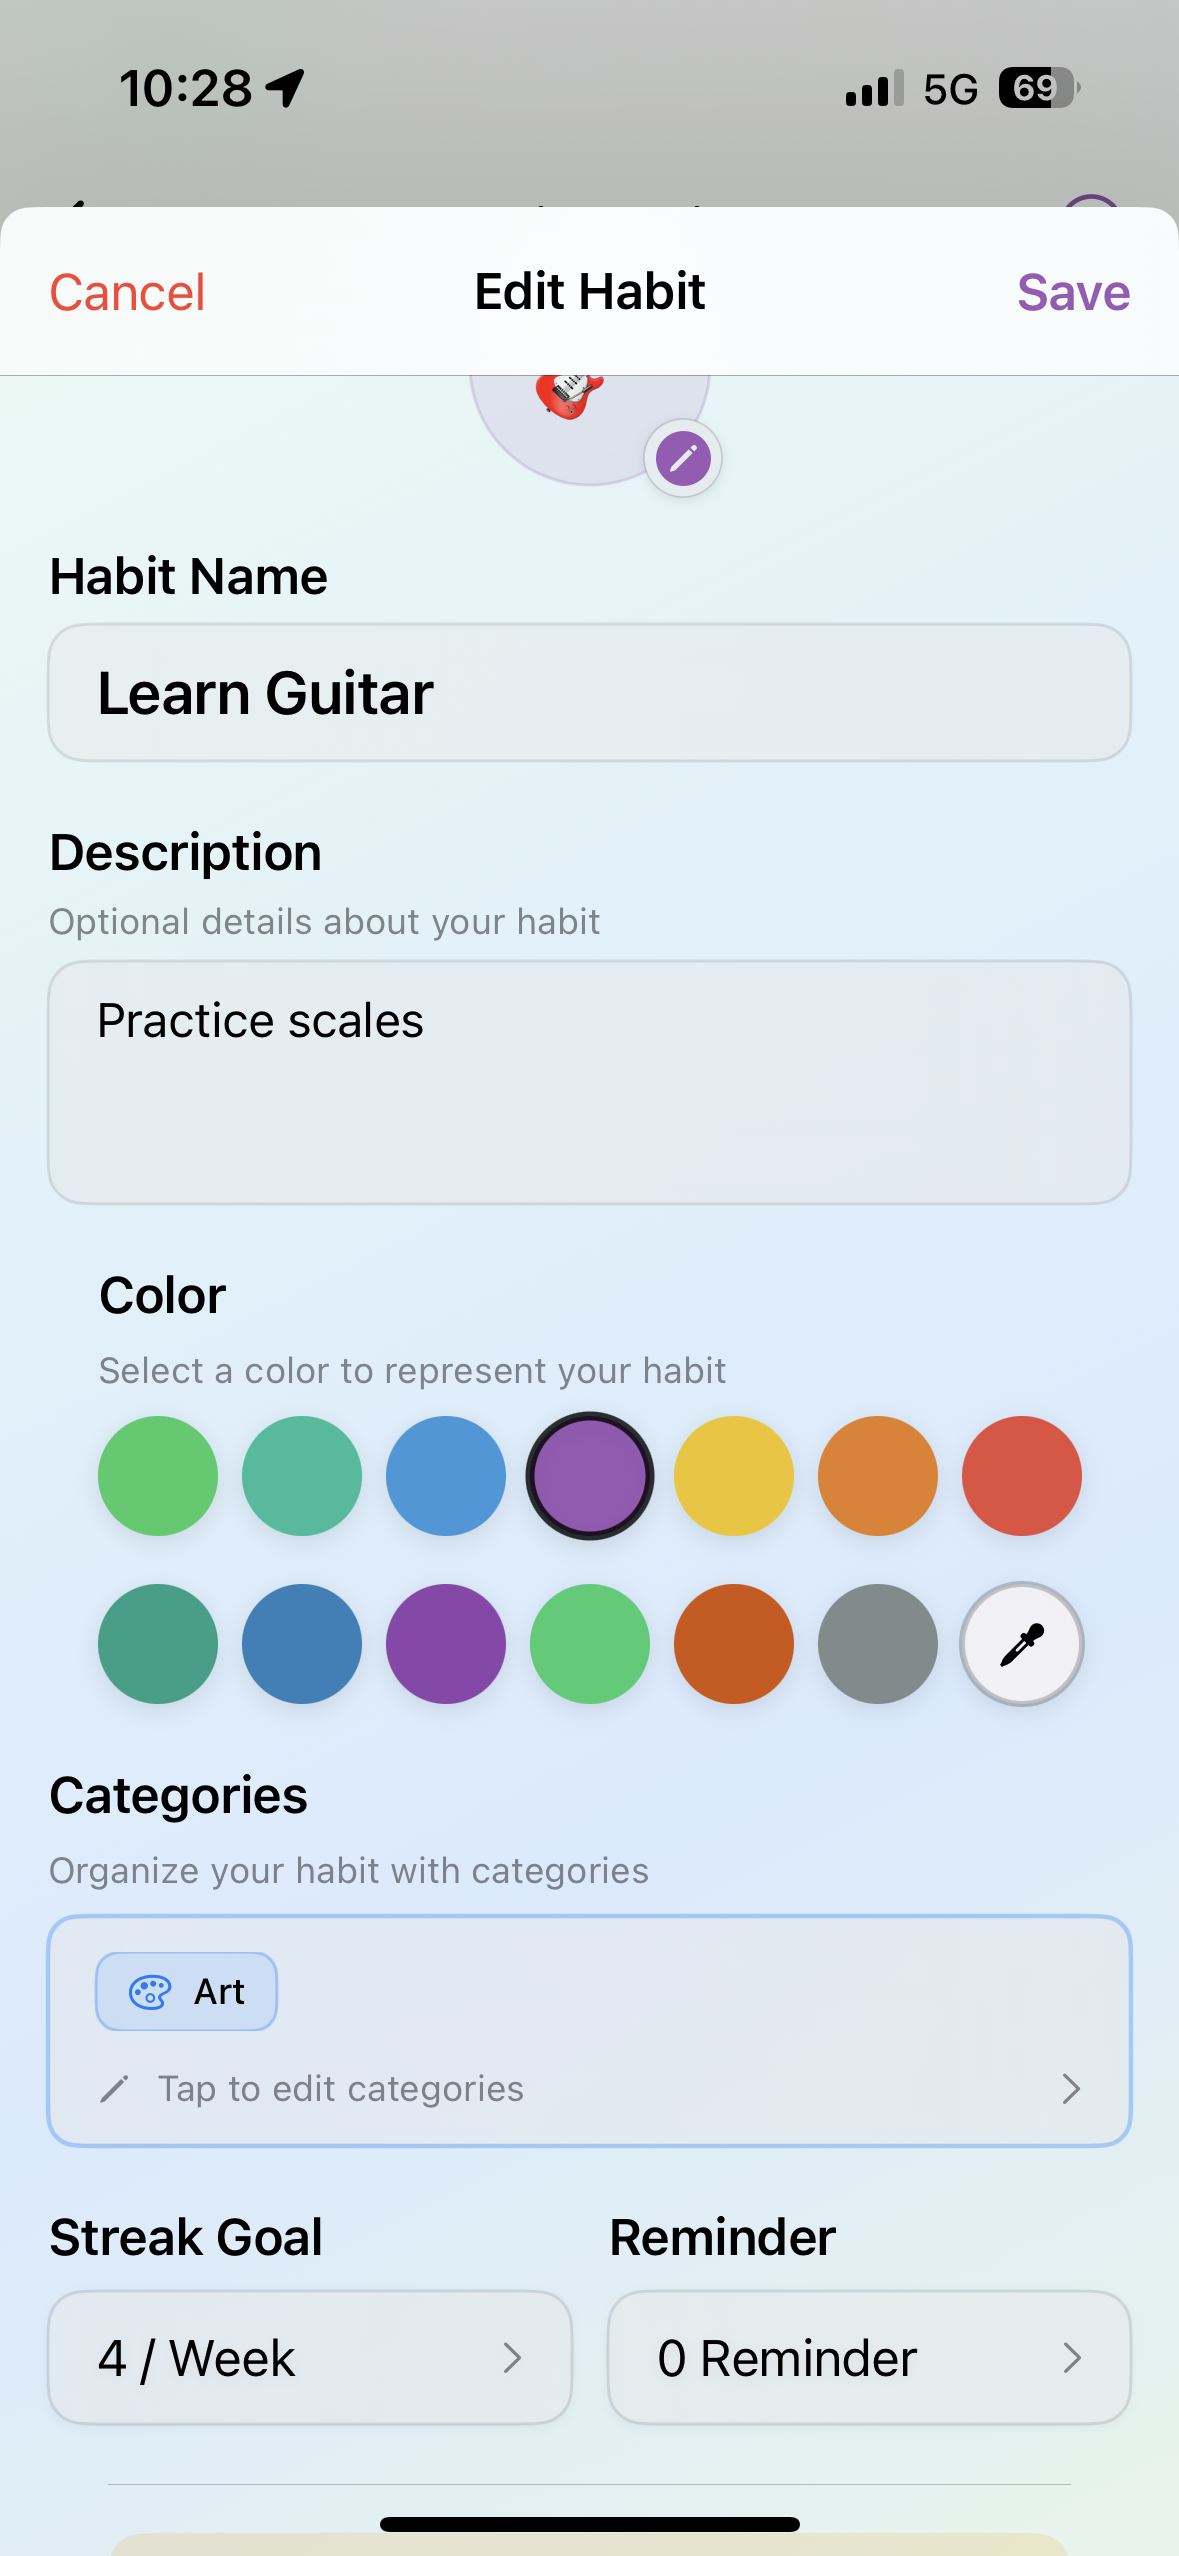Save the habit changes

pyautogui.click(x=1073, y=293)
